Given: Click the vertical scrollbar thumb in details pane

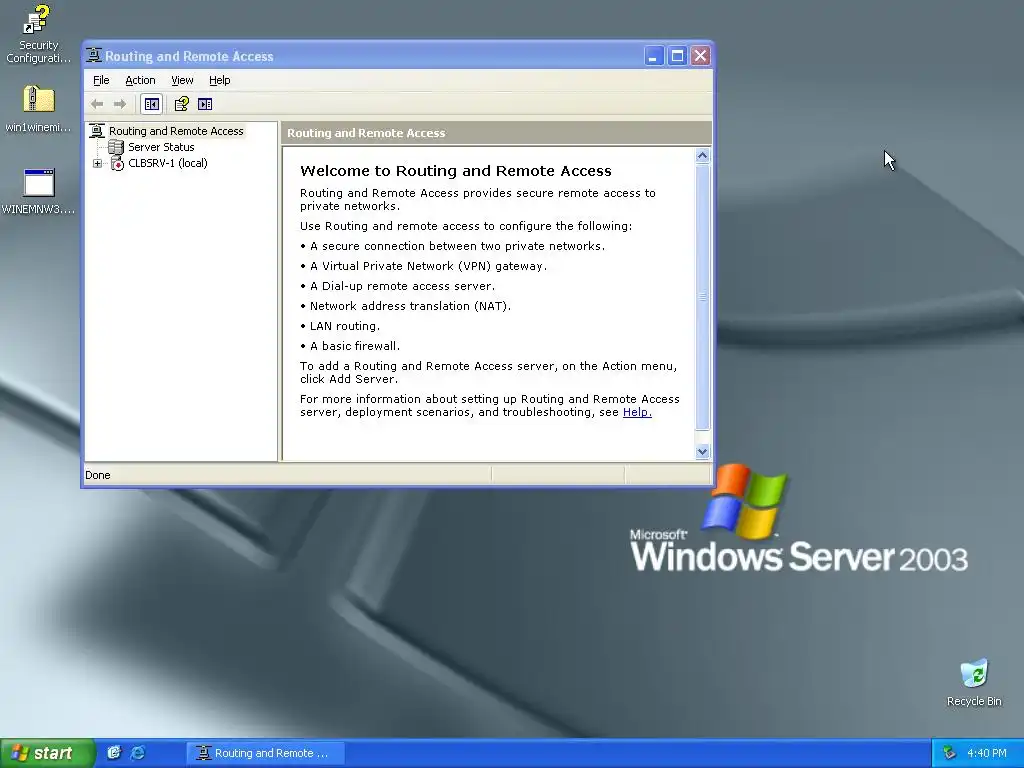Looking at the screenshot, I should click(x=703, y=296).
